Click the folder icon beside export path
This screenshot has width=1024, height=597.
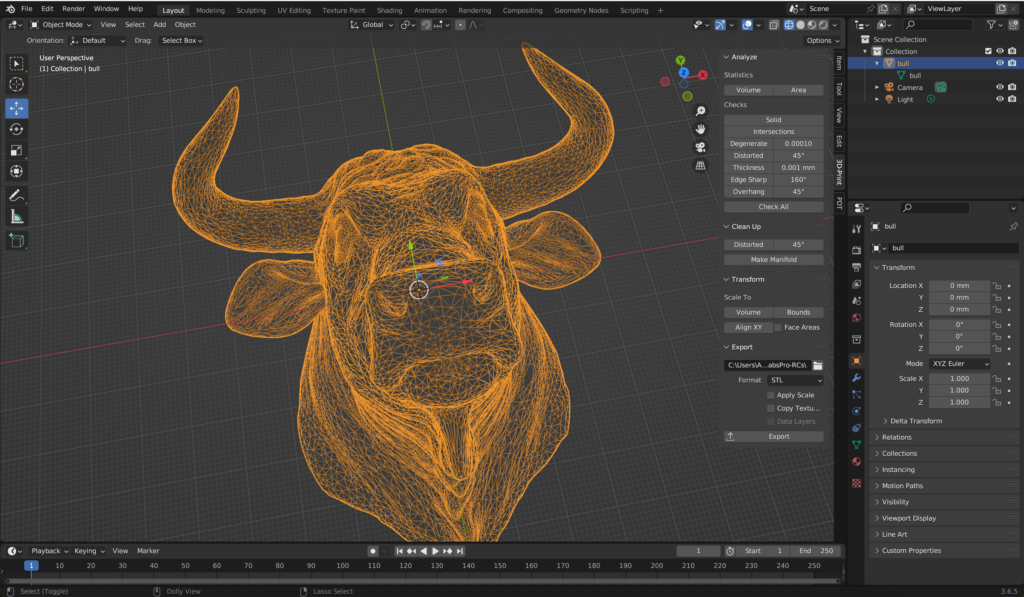(x=817, y=365)
